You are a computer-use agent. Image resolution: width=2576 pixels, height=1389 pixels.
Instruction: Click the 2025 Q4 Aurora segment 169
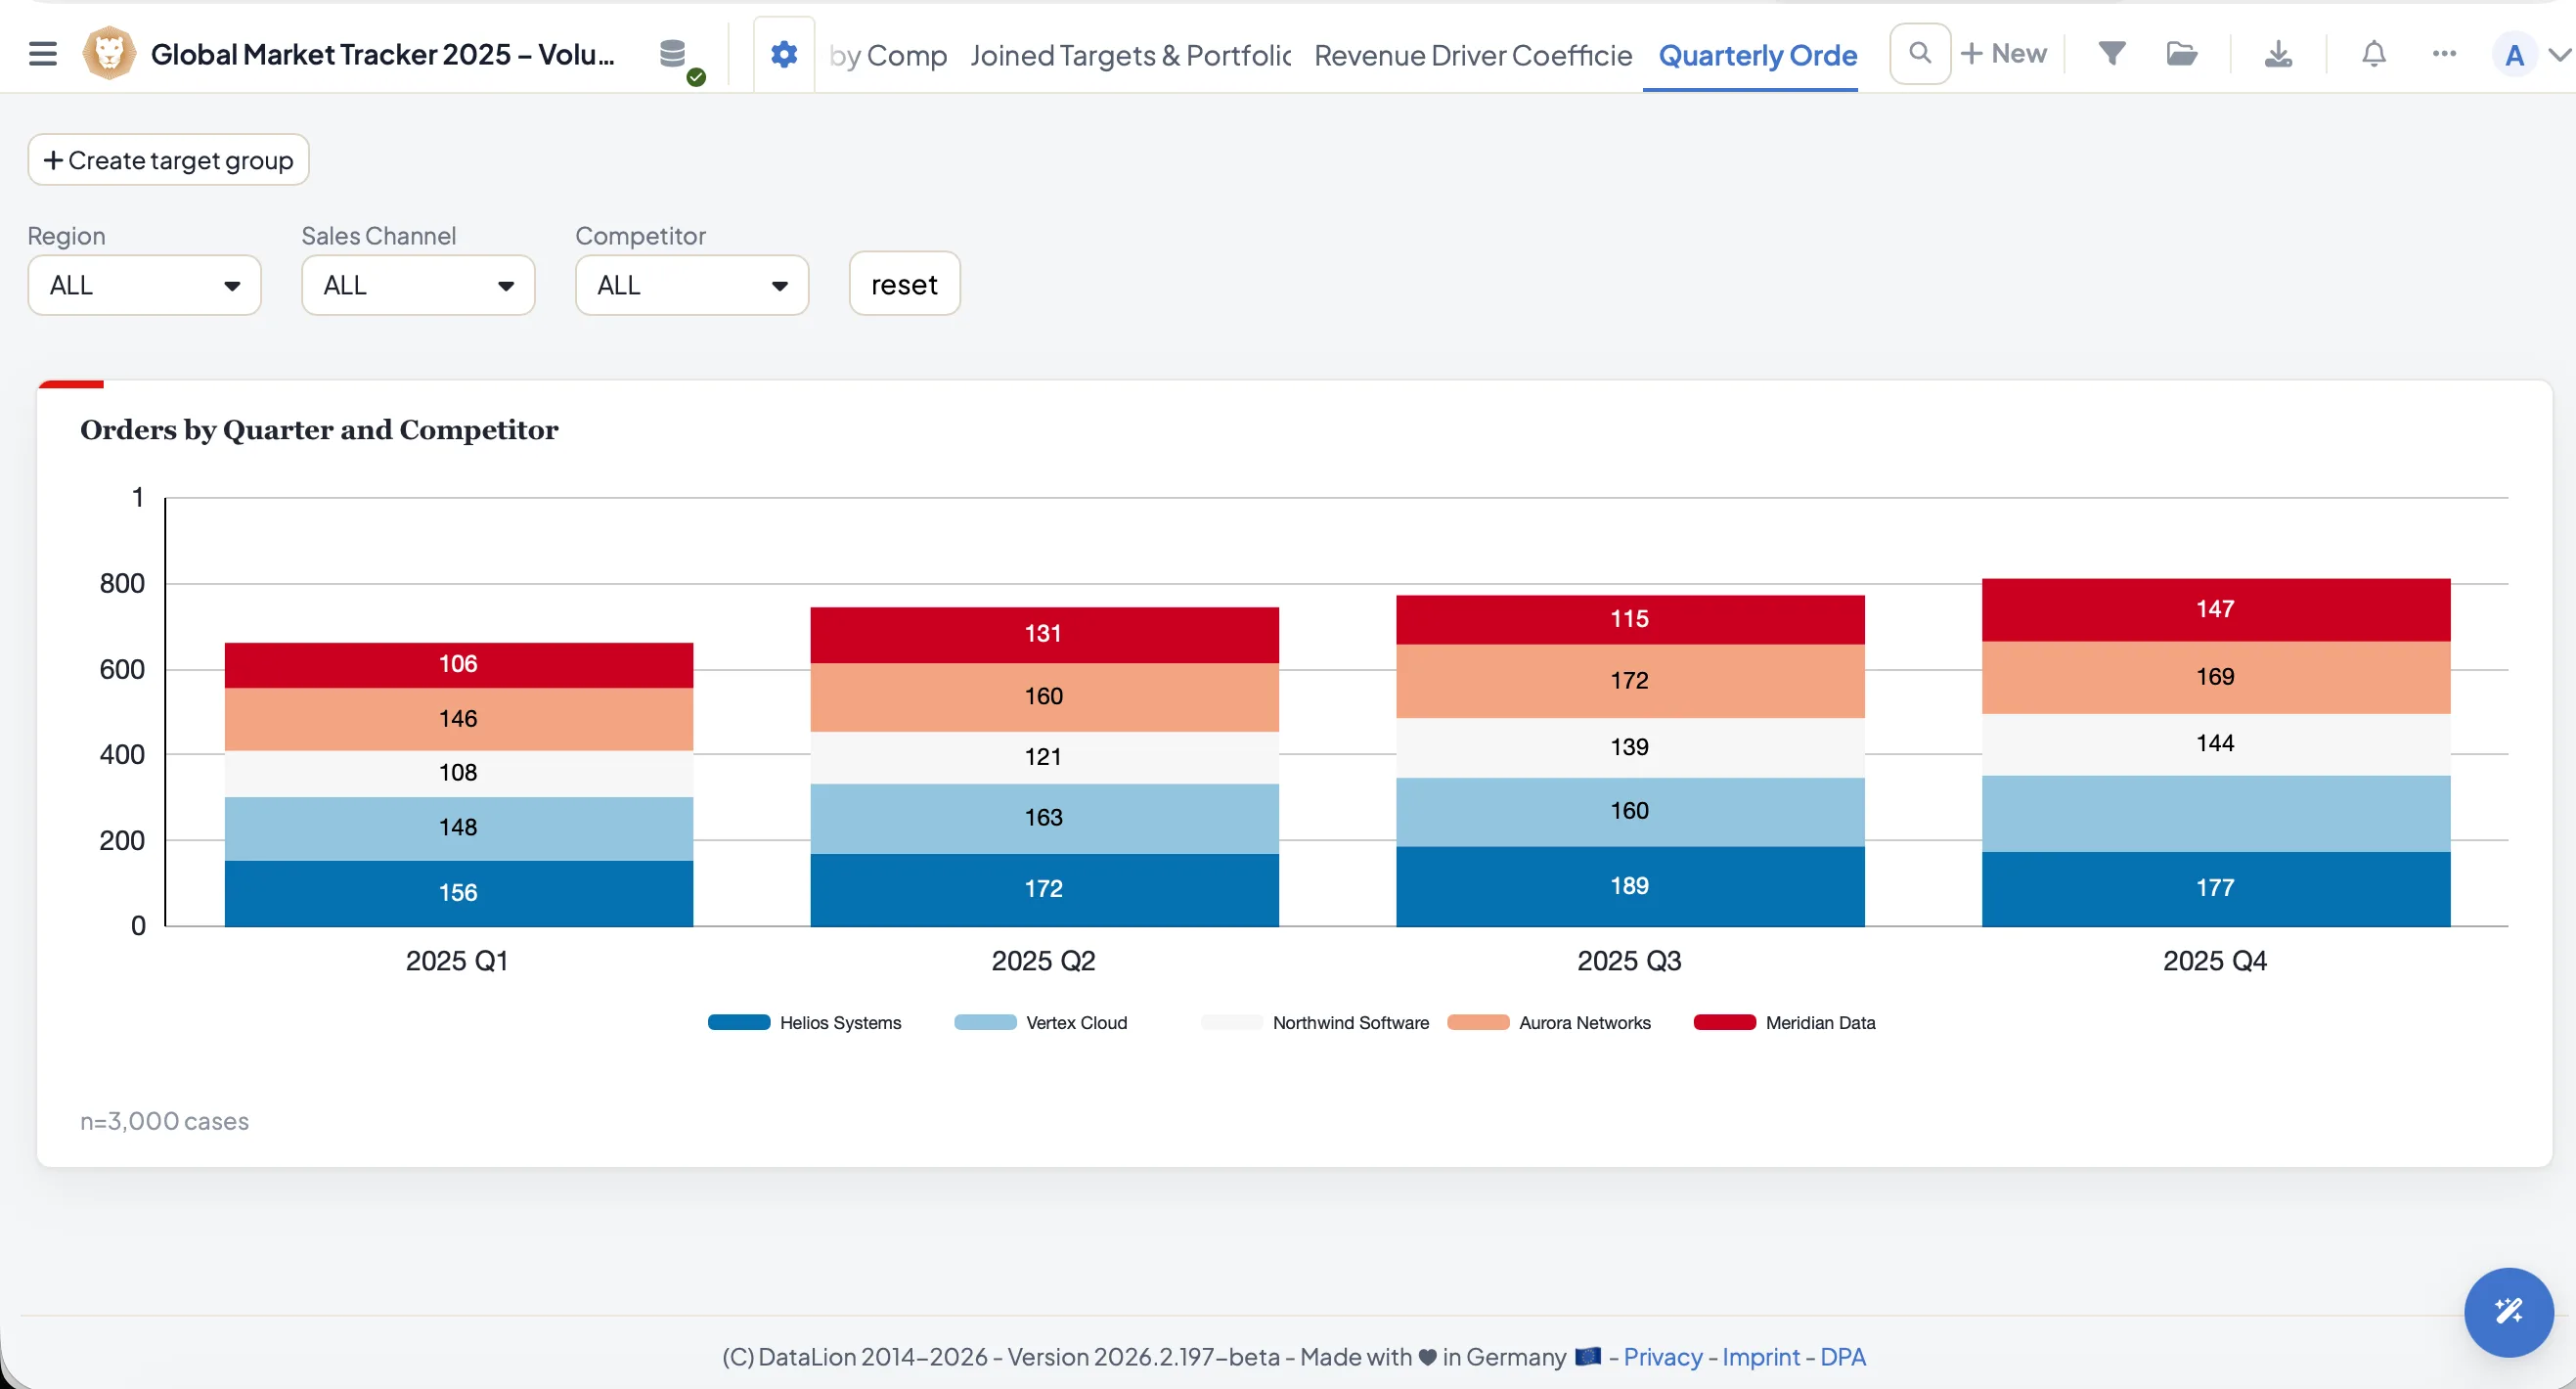2216,677
